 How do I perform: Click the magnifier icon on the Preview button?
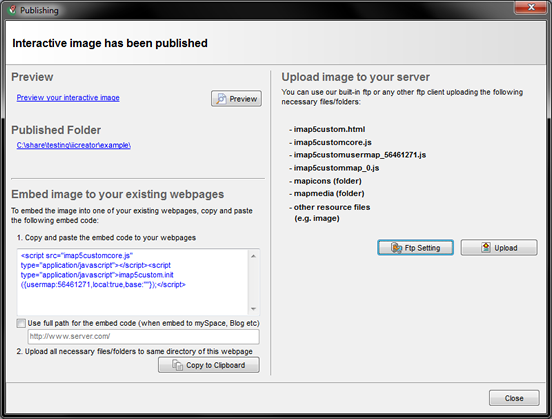coord(221,99)
